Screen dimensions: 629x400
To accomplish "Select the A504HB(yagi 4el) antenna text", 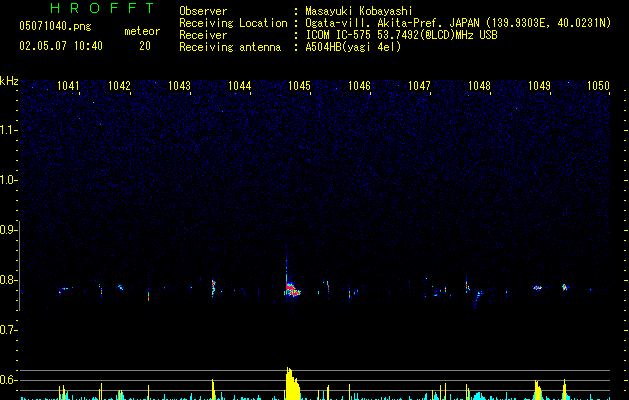I will pyautogui.click(x=353, y=47).
